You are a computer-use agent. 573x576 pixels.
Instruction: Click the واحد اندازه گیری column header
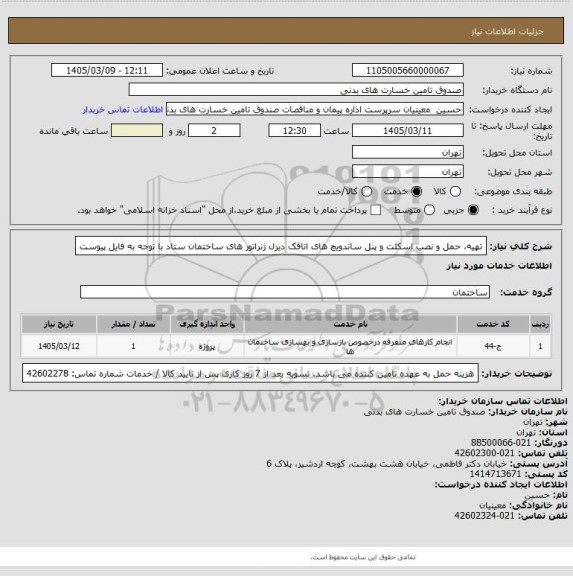coord(207,324)
